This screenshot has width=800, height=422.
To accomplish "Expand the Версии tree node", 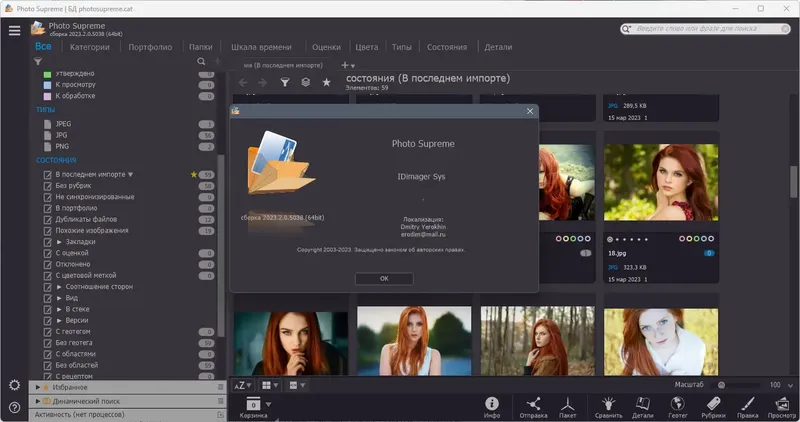I will tap(59, 320).
